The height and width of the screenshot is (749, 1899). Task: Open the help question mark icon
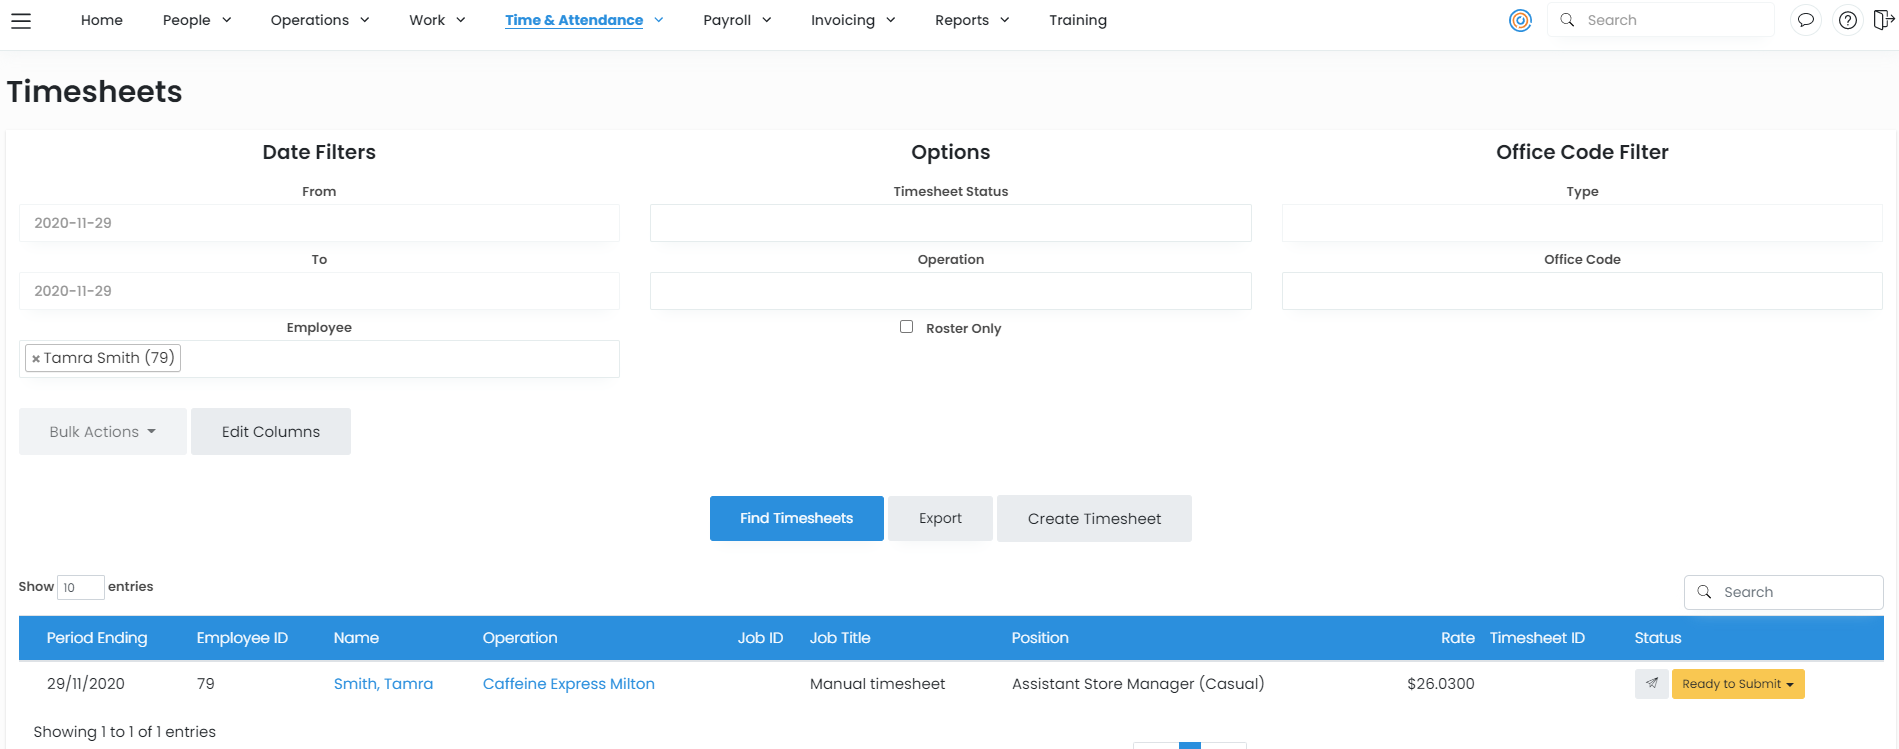[x=1848, y=20]
